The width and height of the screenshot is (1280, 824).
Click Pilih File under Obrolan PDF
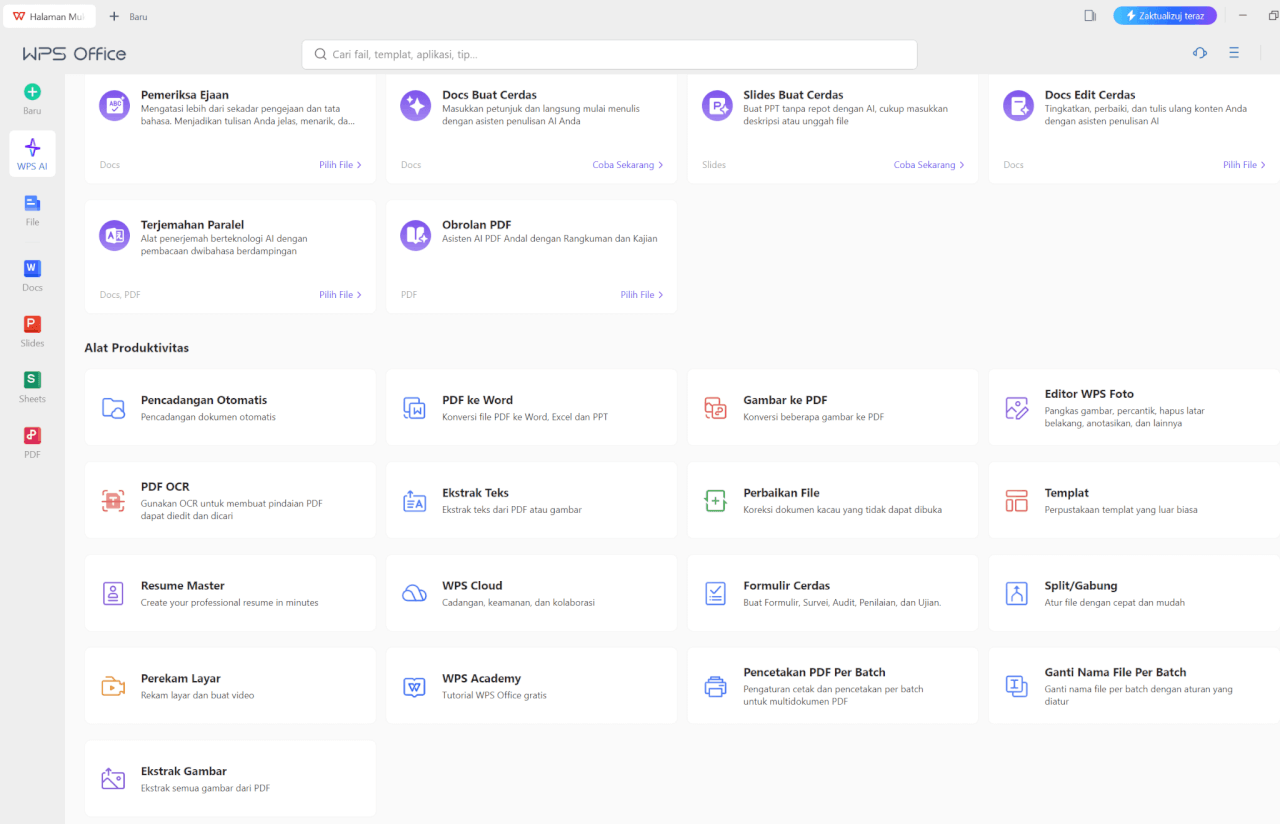click(x=641, y=295)
